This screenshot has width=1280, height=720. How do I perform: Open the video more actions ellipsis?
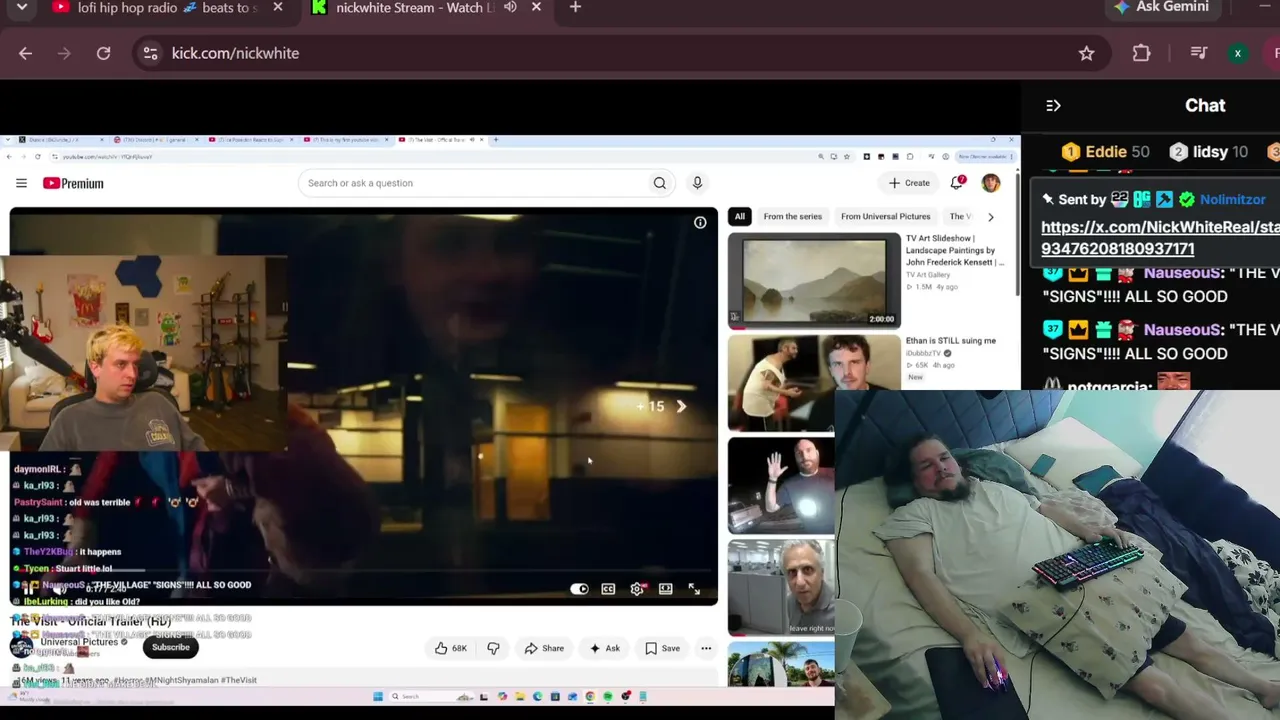click(706, 648)
